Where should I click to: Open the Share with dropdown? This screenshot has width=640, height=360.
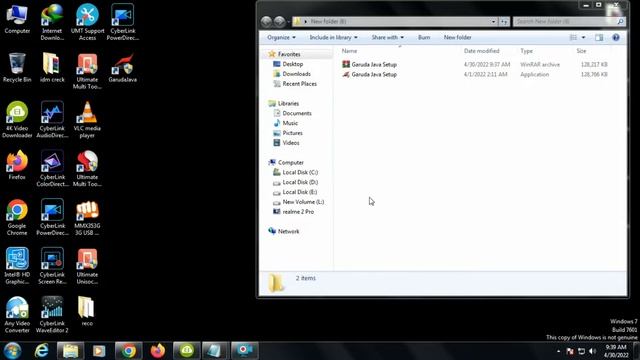coord(387,38)
